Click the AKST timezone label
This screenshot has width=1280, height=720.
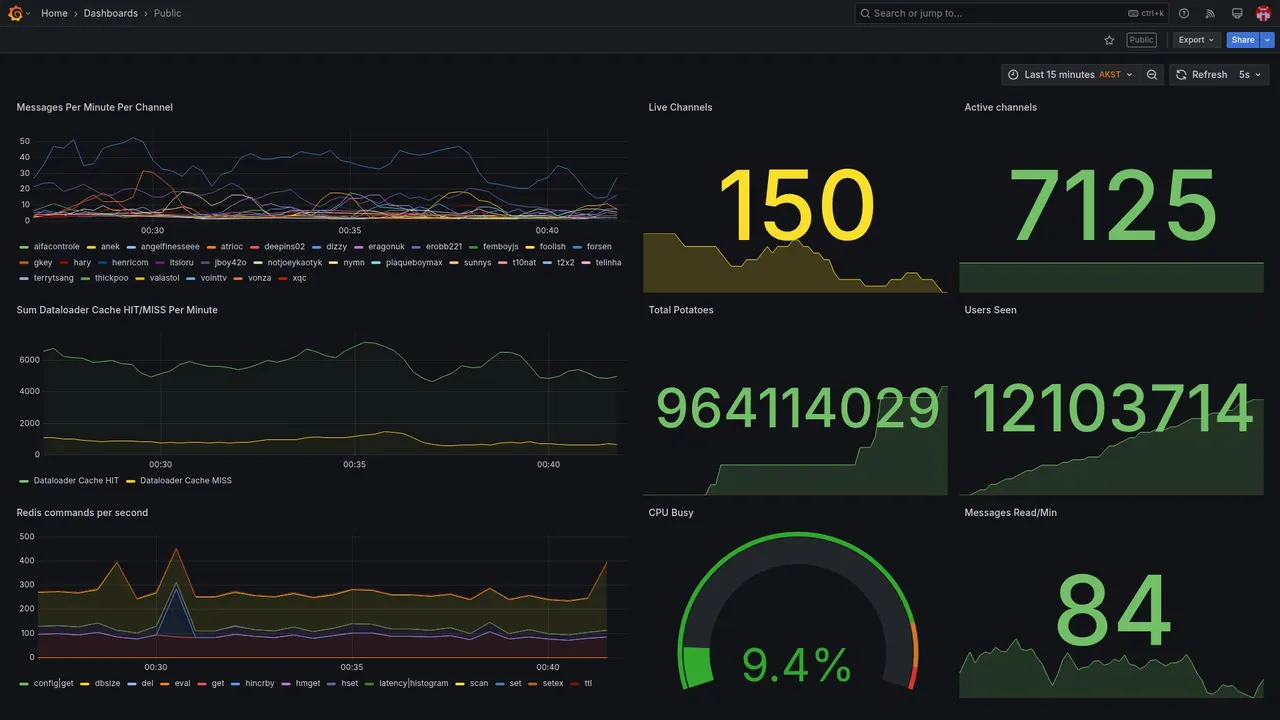point(1110,75)
